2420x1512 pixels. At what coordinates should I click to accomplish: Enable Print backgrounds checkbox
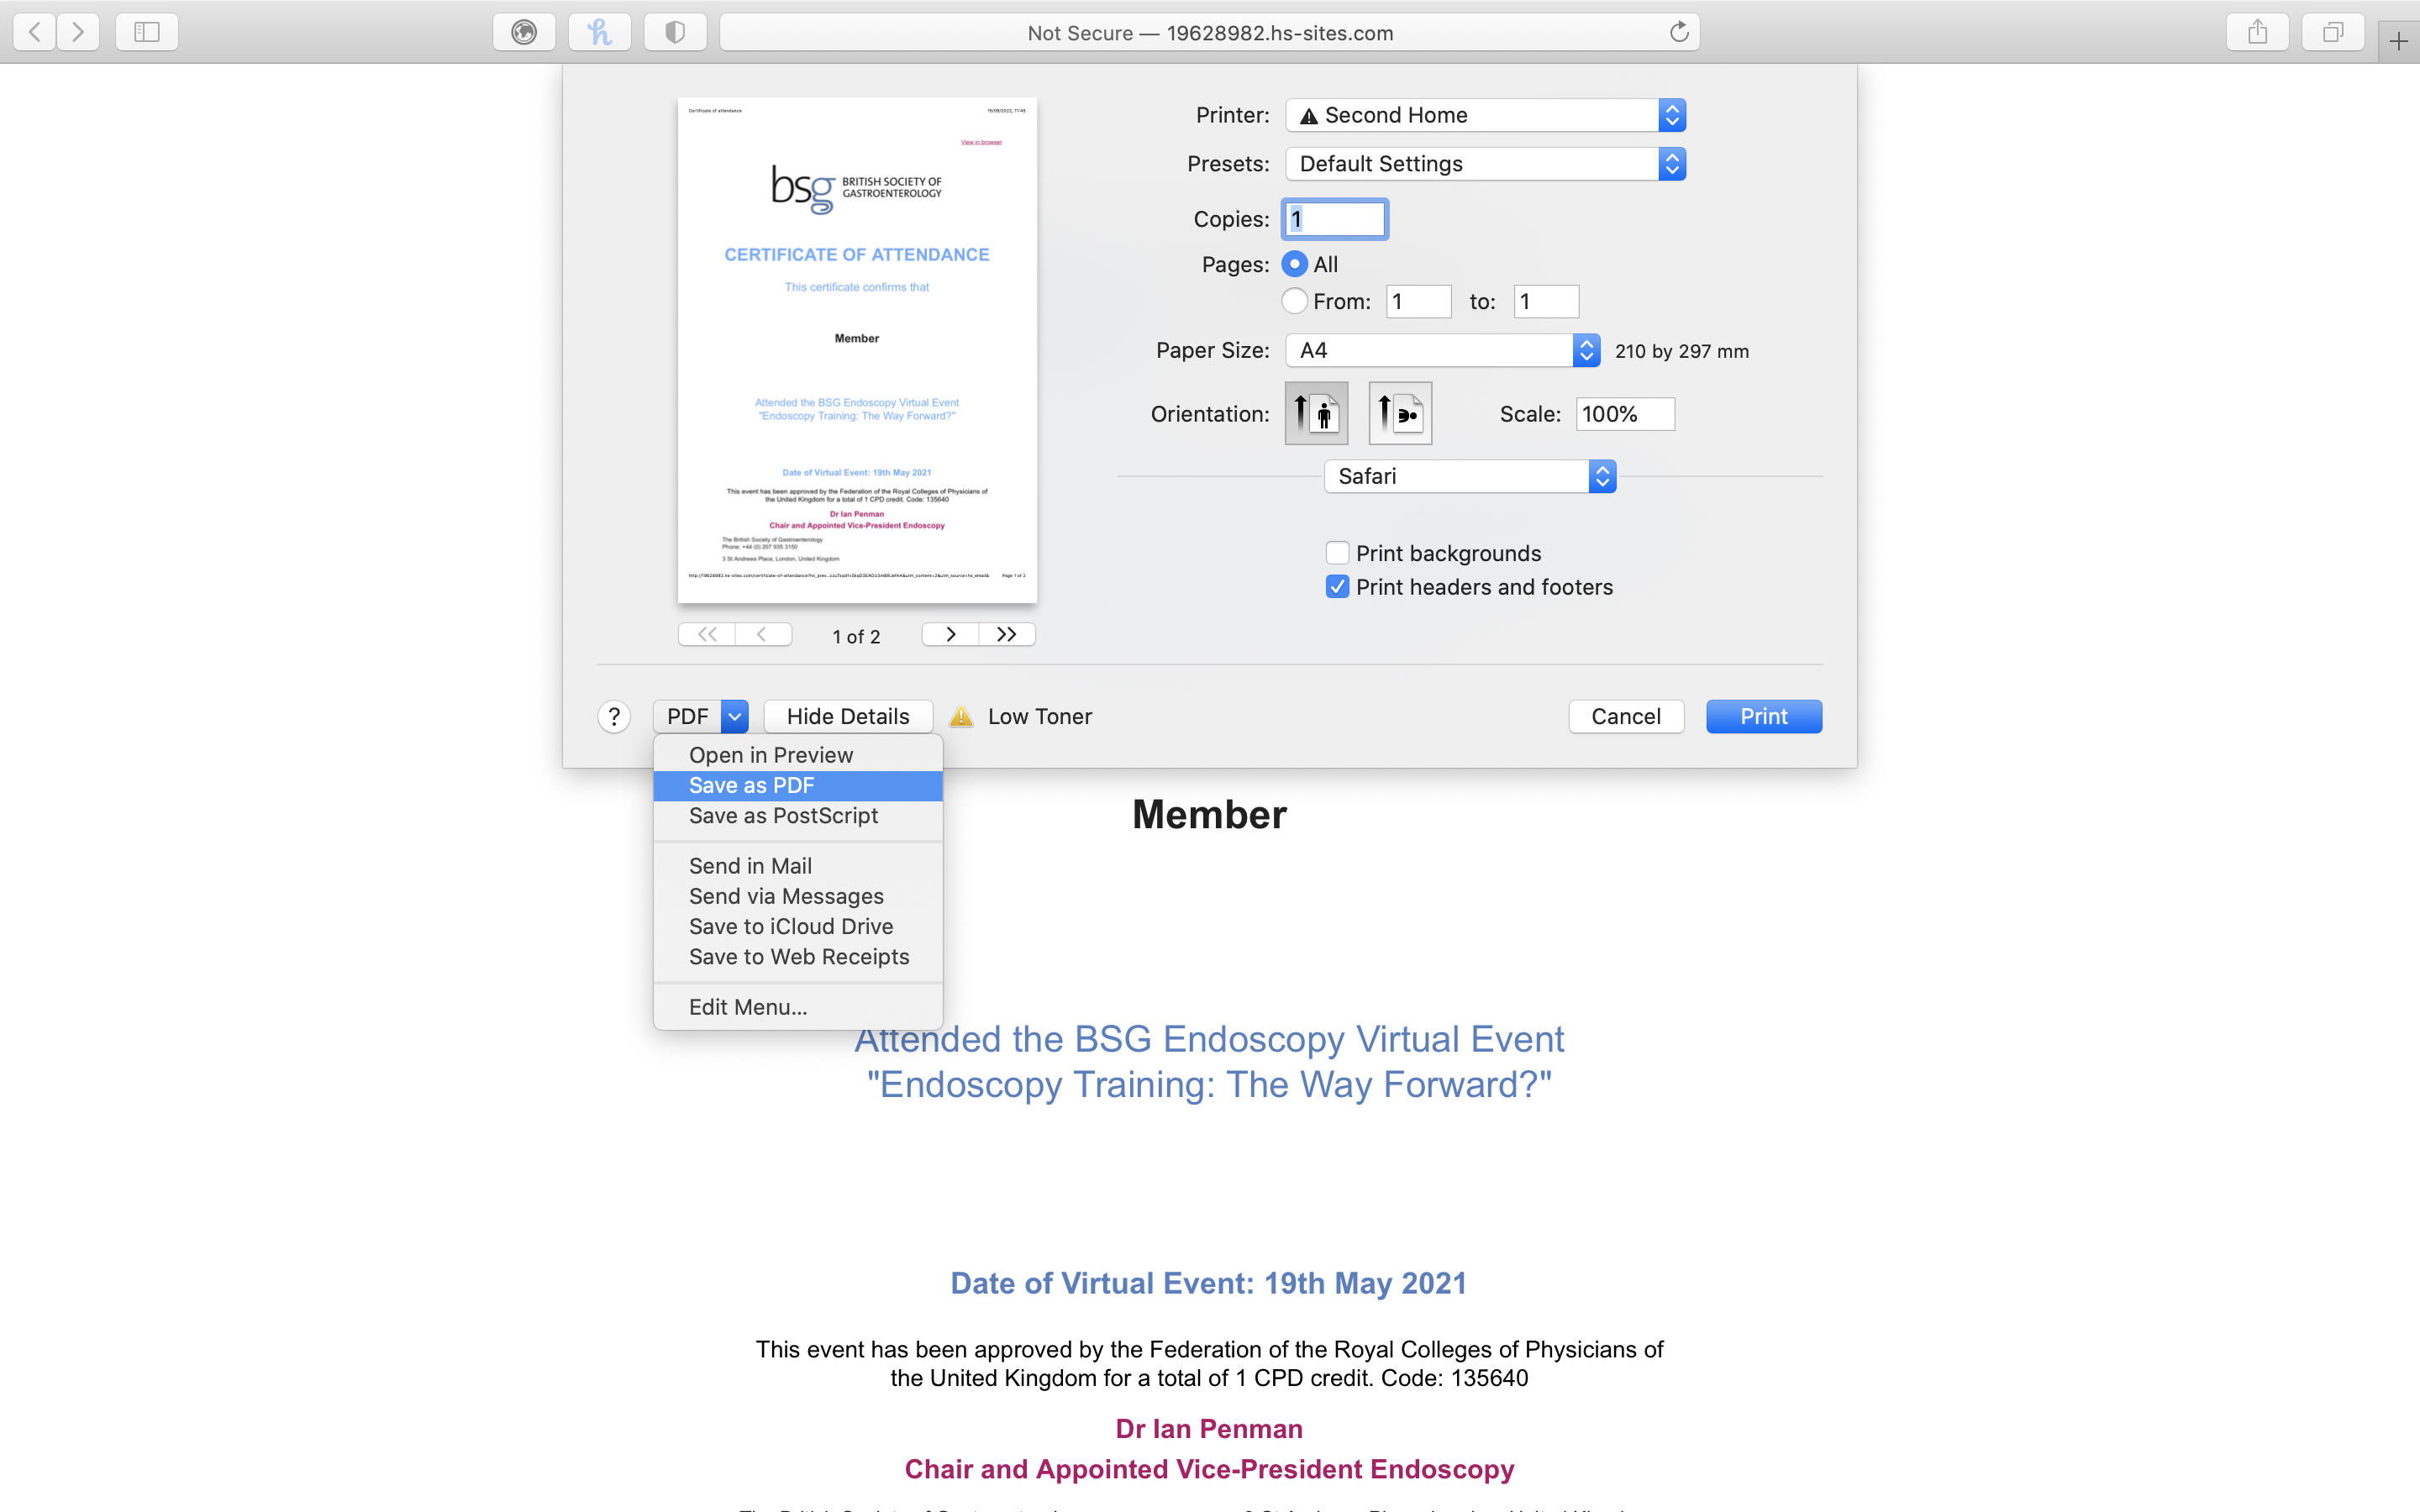pos(1337,553)
